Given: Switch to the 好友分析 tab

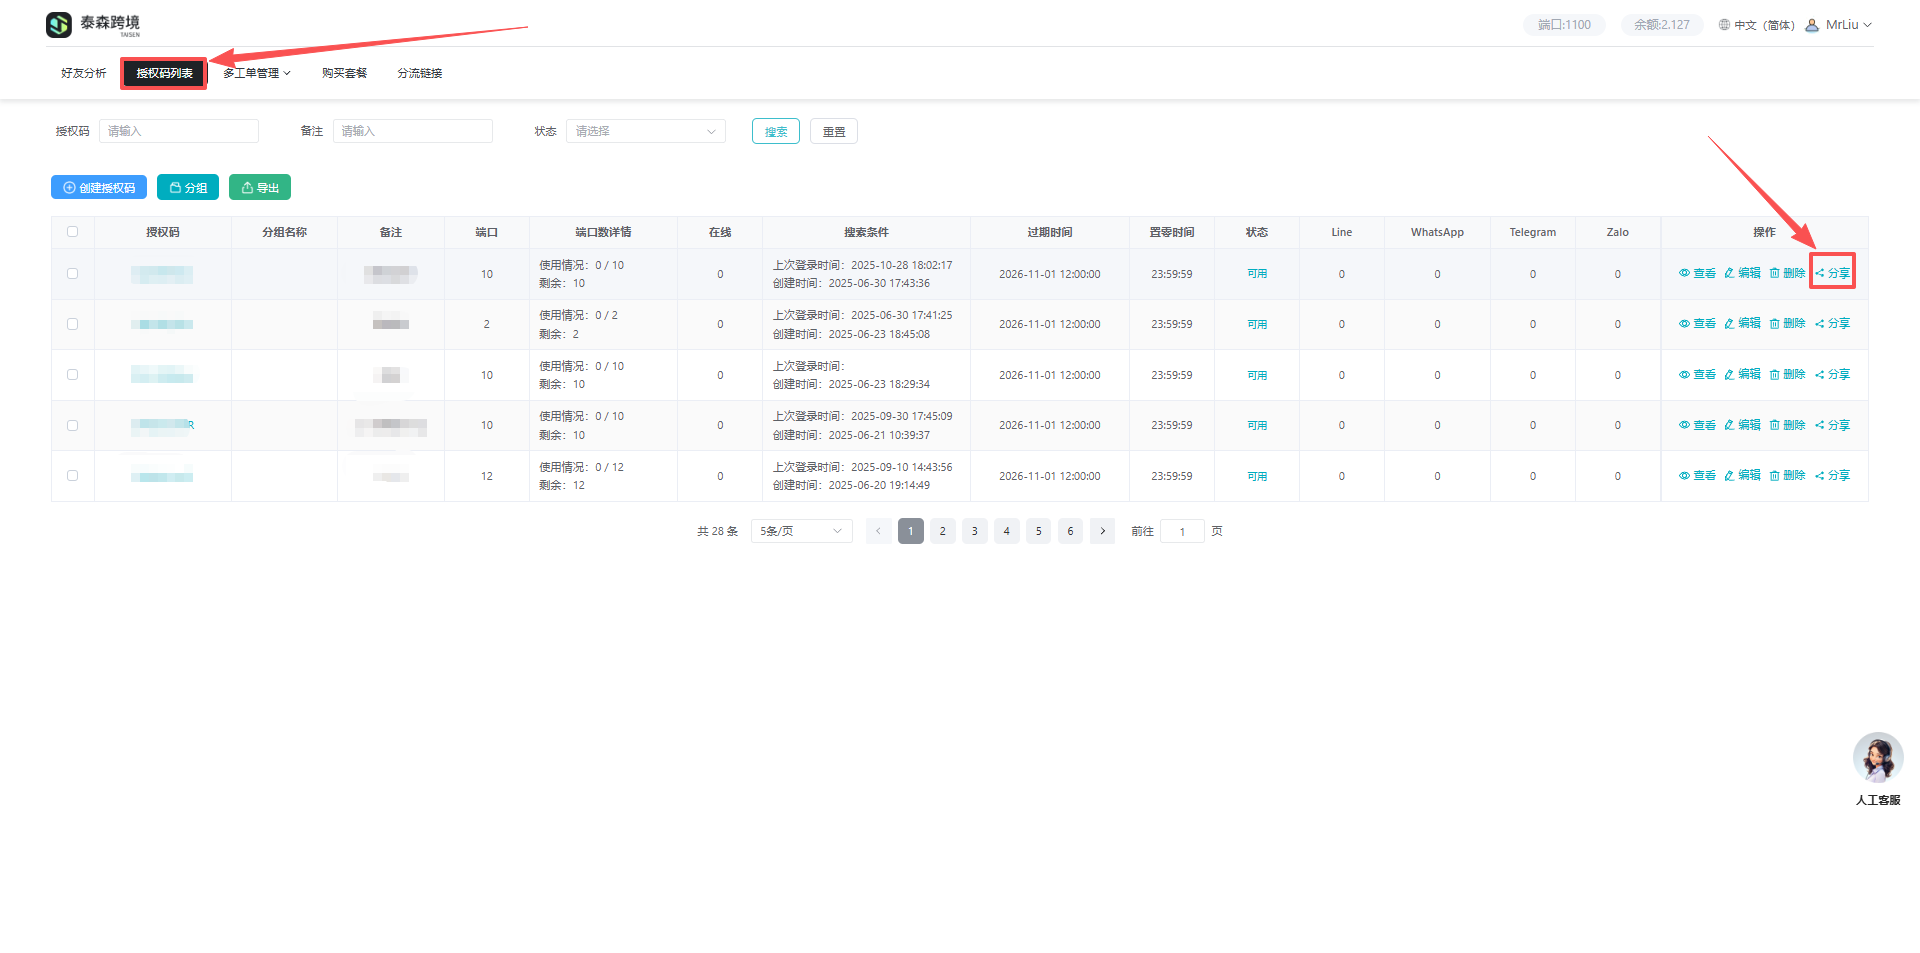Looking at the screenshot, I should pos(83,73).
